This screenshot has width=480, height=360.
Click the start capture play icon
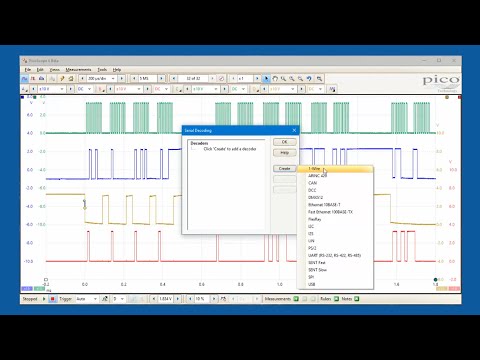point(44,299)
